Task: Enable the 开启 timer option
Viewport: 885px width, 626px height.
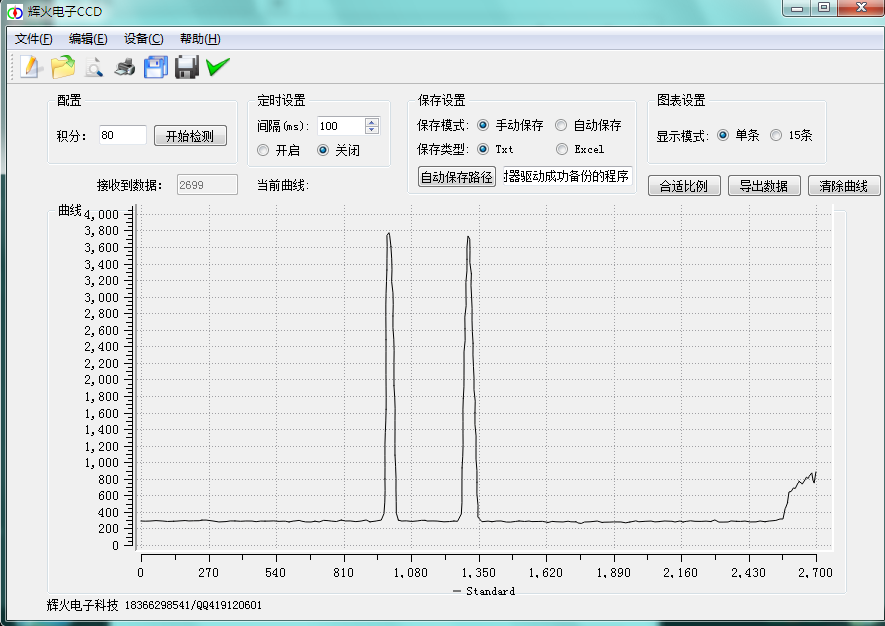Action: click(x=263, y=150)
